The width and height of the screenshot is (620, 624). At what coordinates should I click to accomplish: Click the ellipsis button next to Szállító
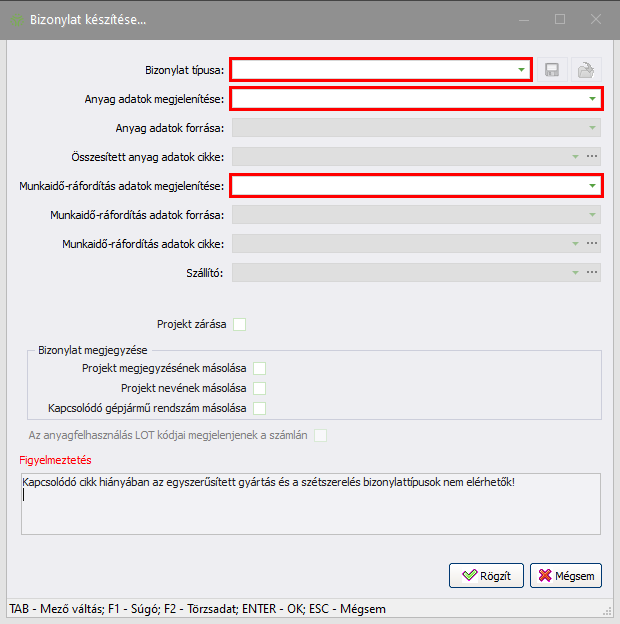(592, 272)
